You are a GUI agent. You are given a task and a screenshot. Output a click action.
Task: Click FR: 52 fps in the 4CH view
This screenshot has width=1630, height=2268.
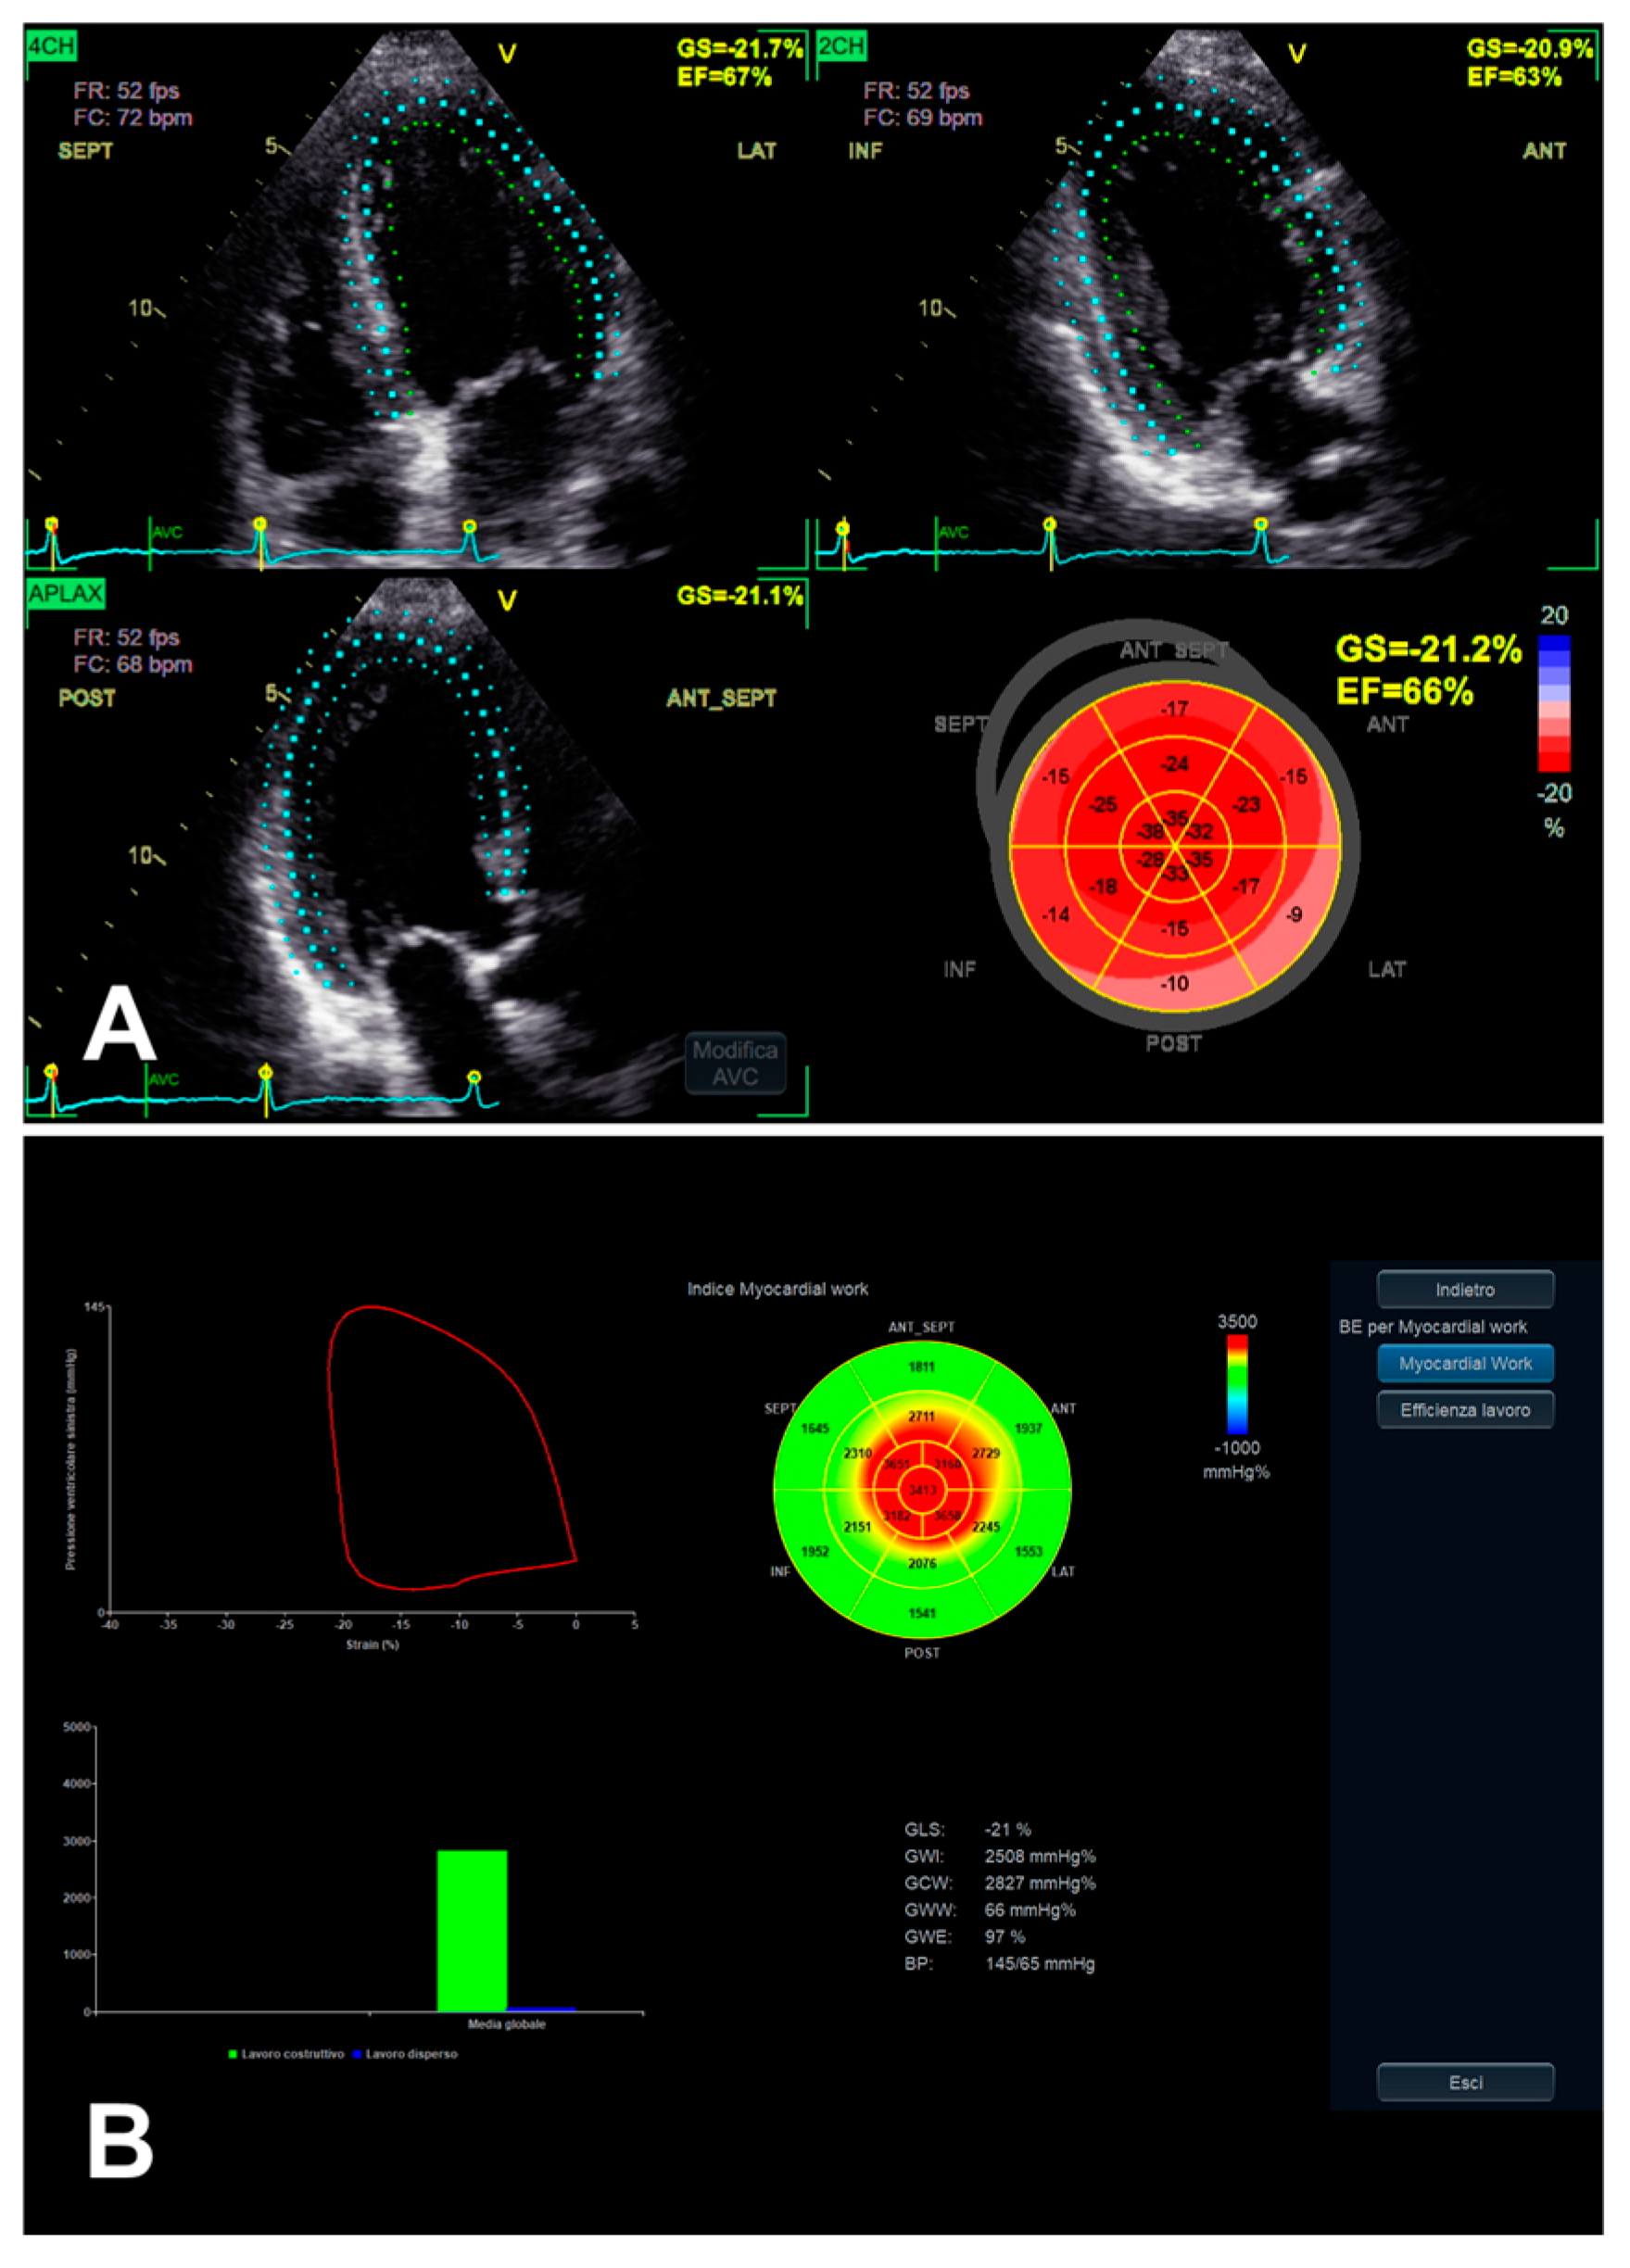tap(126, 91)
